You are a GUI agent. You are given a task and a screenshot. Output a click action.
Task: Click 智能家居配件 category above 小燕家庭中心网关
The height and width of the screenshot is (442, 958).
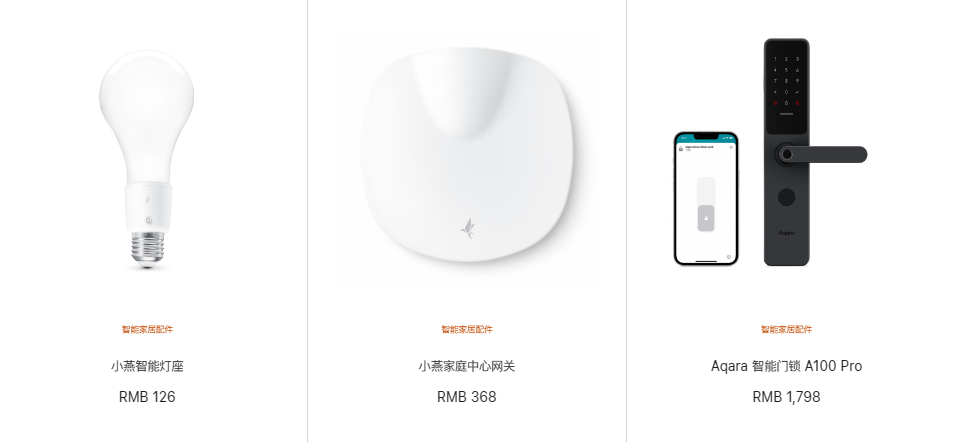click(467, 330)
